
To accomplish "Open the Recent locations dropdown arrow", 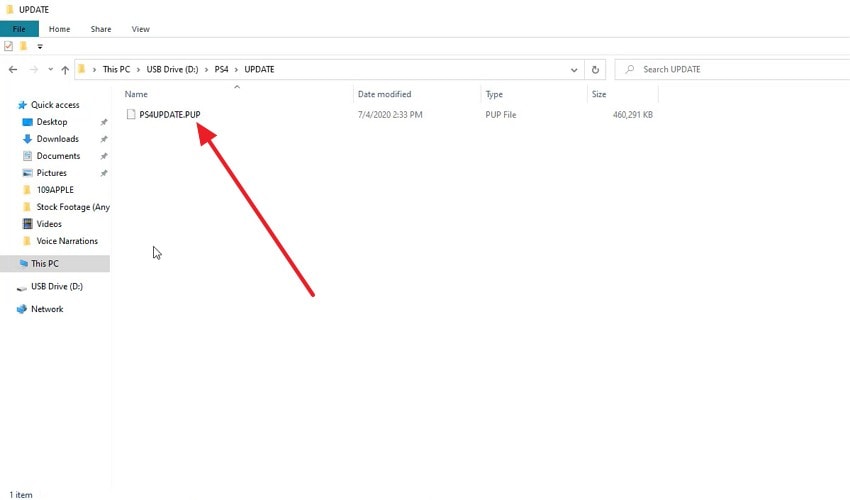I will click(50, 69).
